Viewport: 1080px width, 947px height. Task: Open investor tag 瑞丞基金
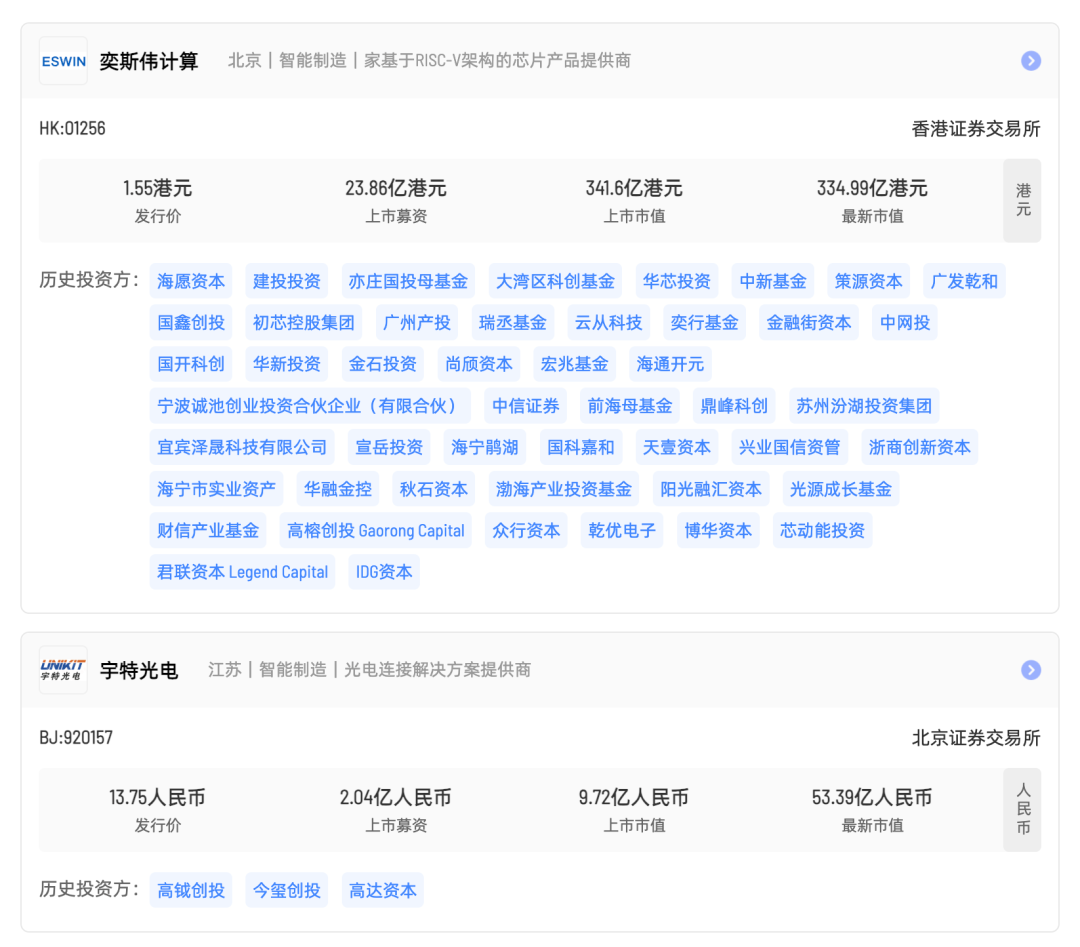point(512,322)
